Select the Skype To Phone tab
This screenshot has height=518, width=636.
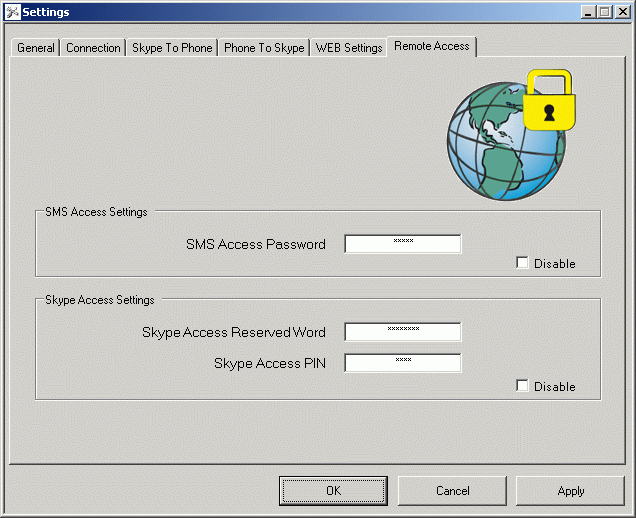(x=172, y=48)
